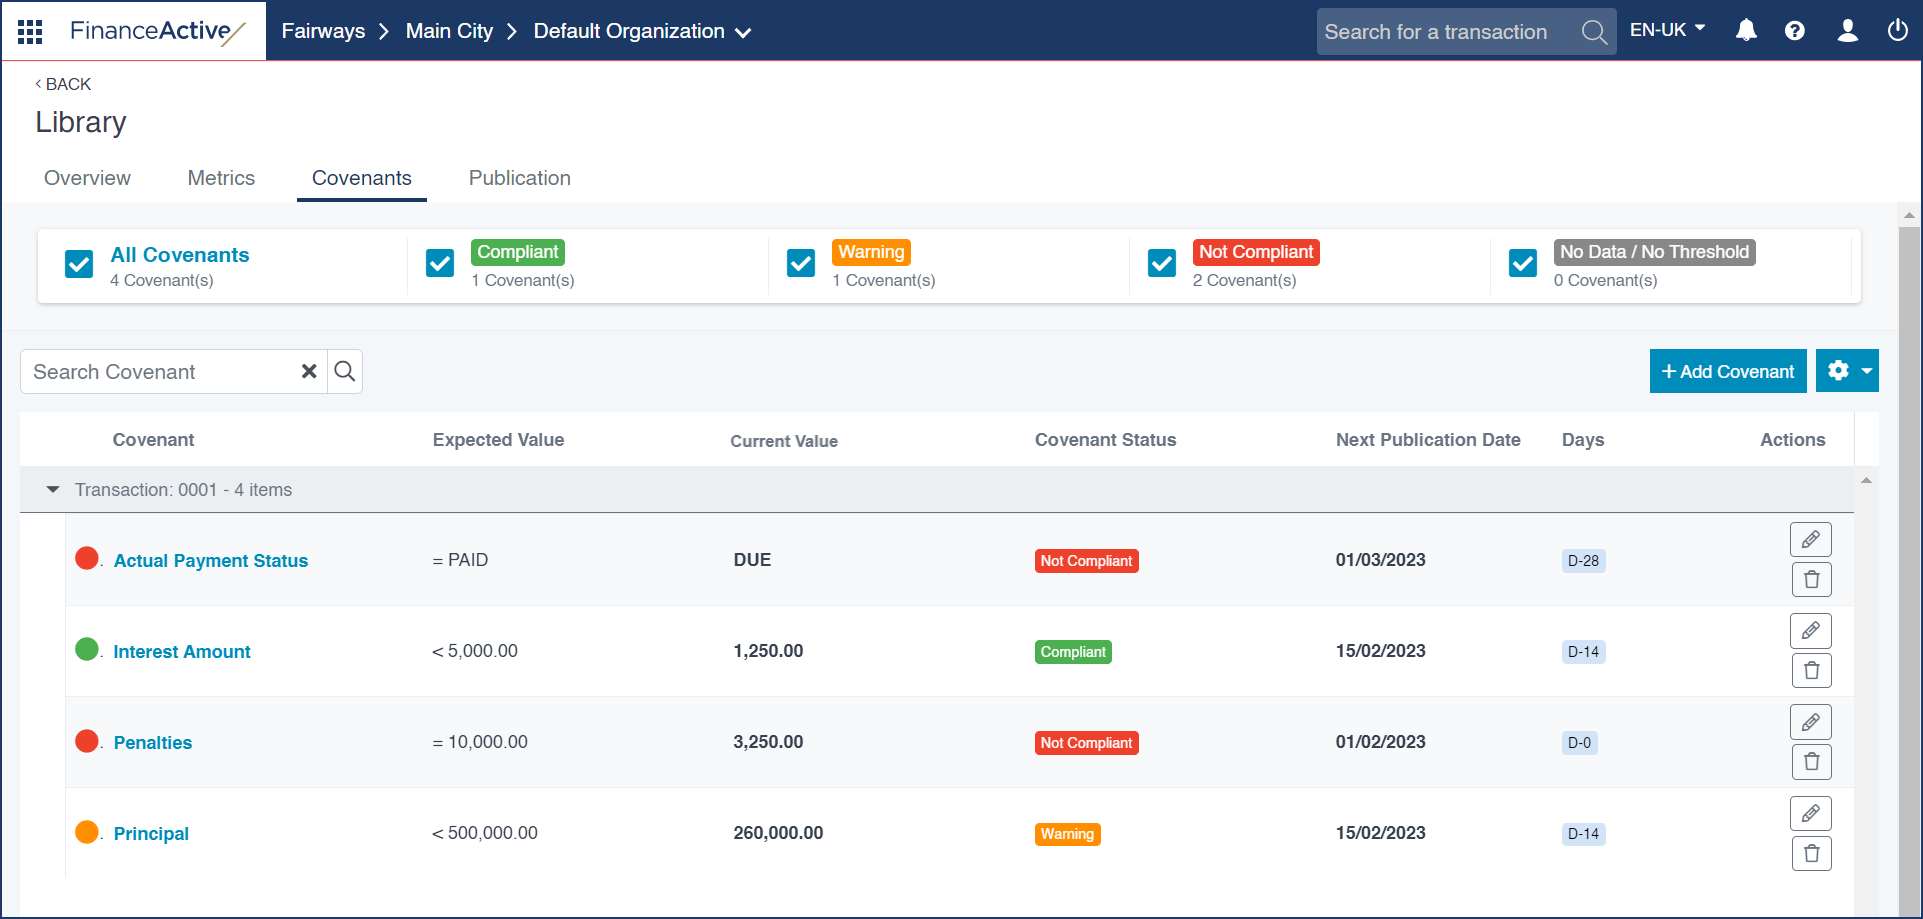The image size is (1923, 919).
Task: Open the EN-UK language dropdown
Action: pyautogui.click(x=1667, y=31)
